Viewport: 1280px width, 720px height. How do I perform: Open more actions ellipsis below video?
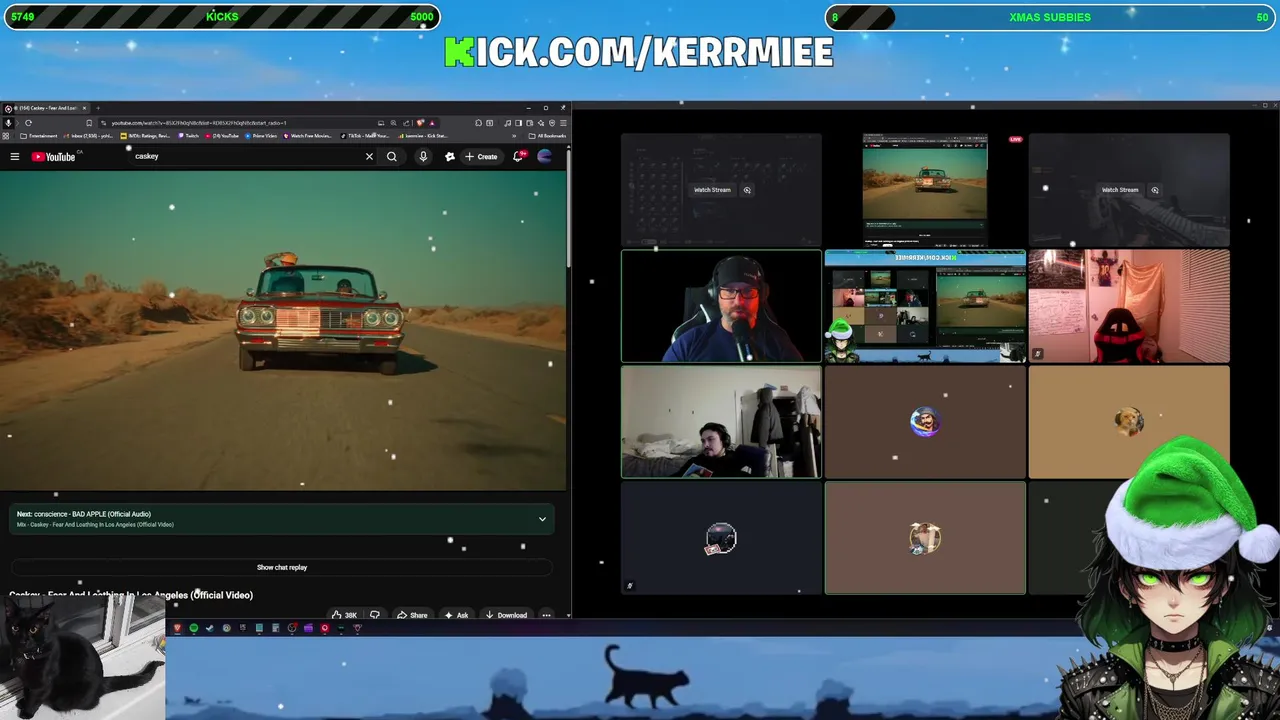pos(546,615)
